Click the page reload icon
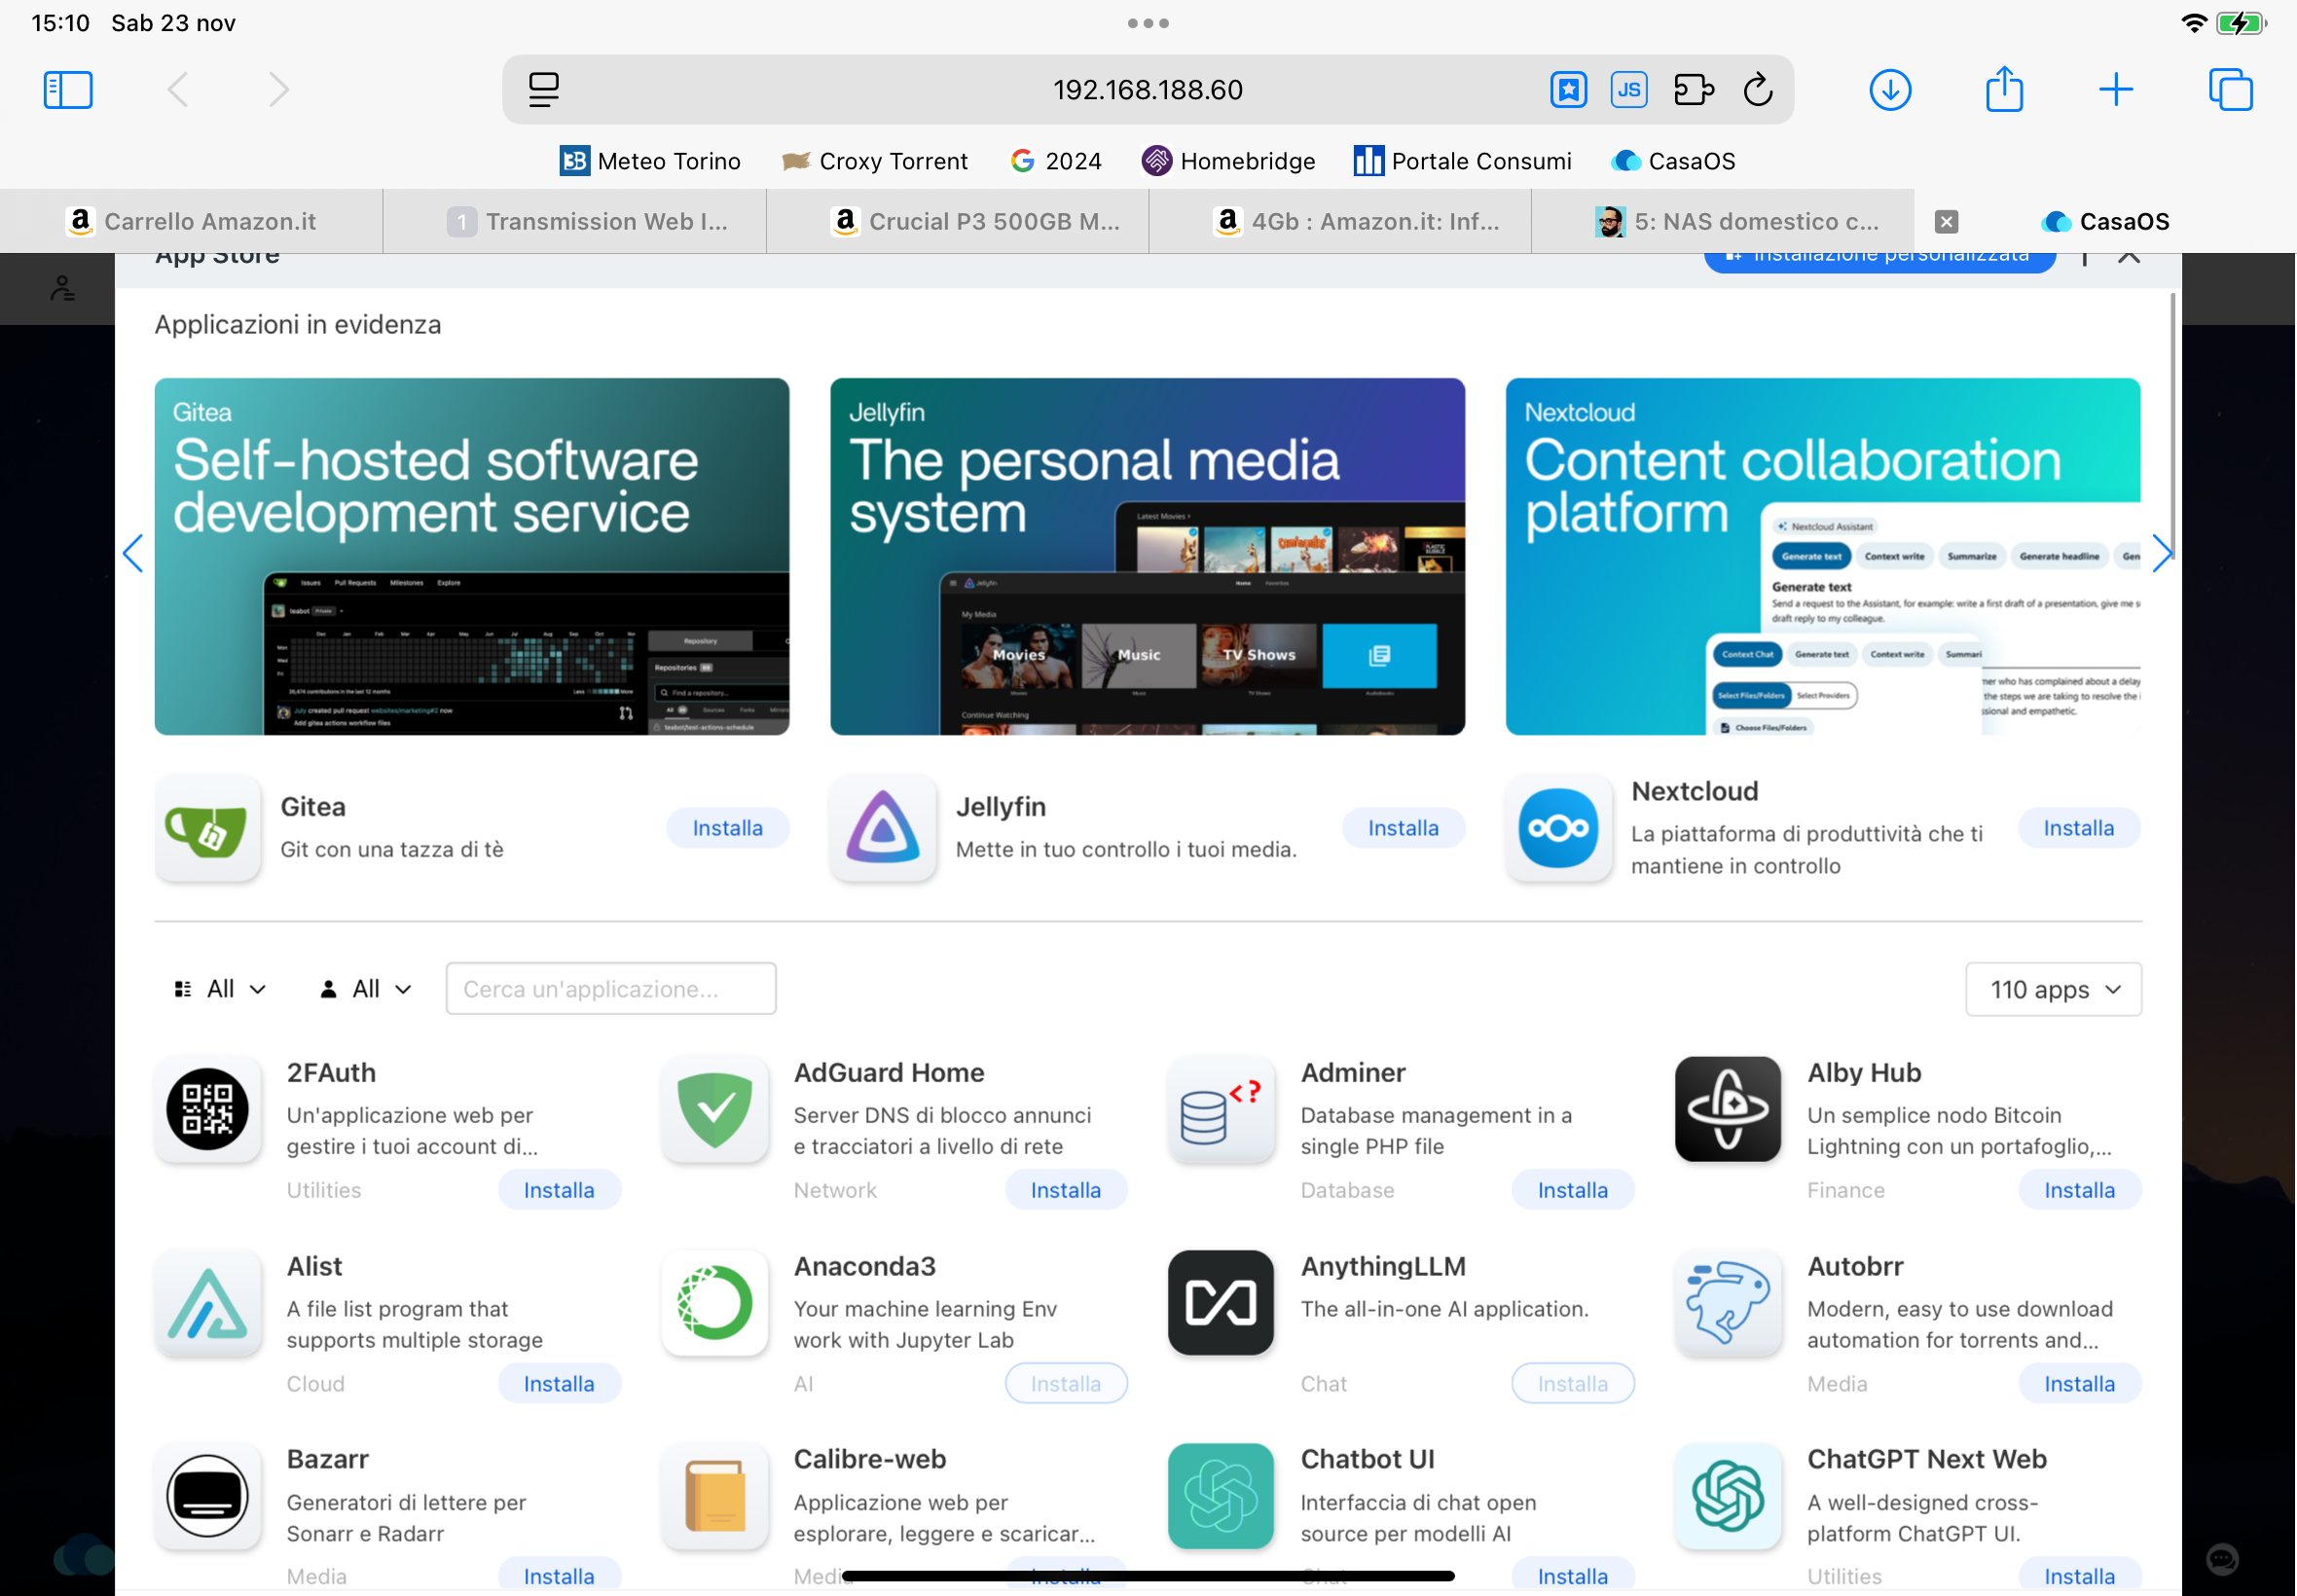 pyautogui.click(x=1758, y=90)
